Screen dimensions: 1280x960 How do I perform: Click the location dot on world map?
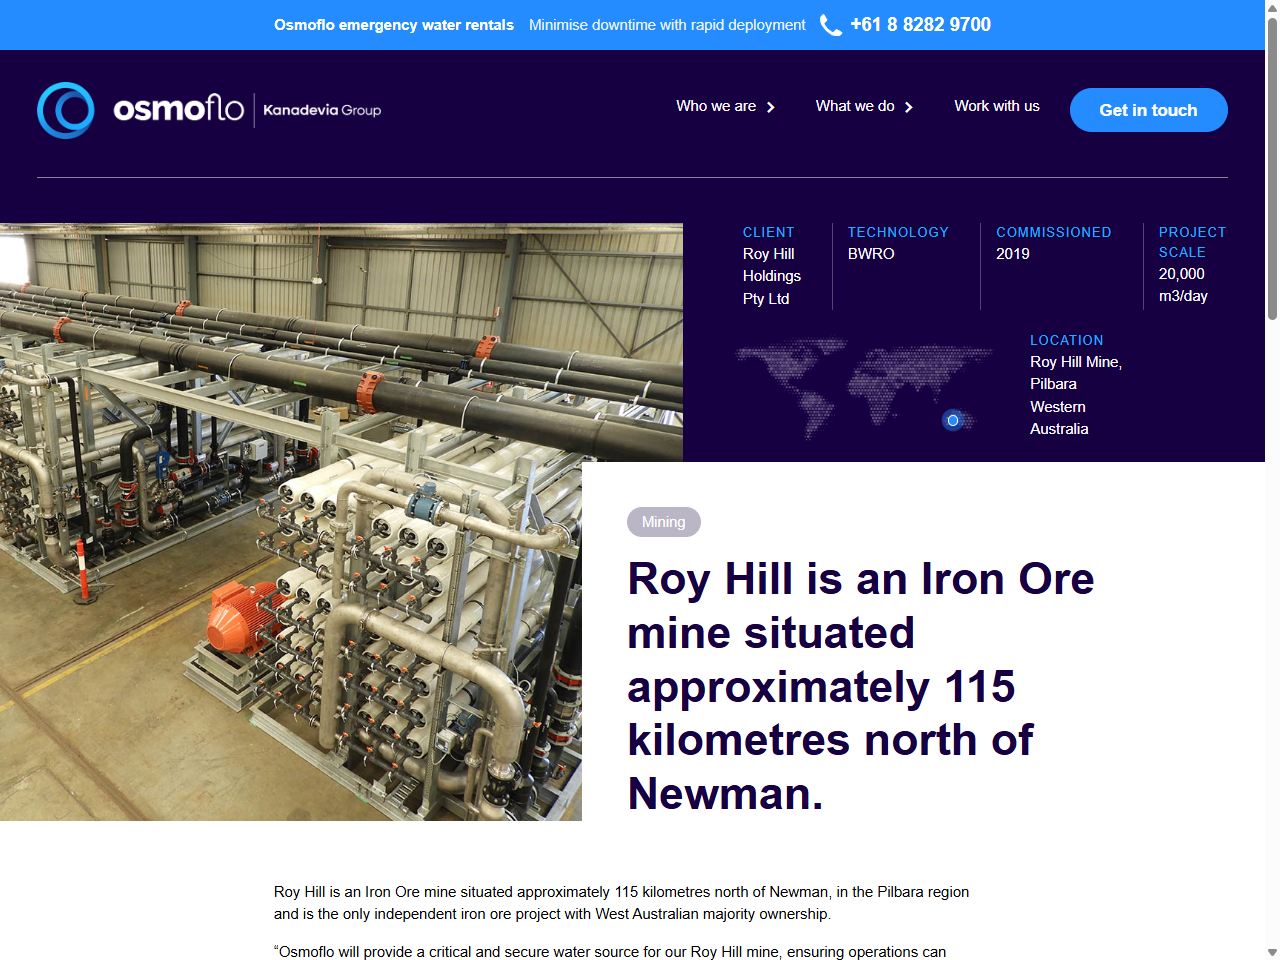coord(953,421)
